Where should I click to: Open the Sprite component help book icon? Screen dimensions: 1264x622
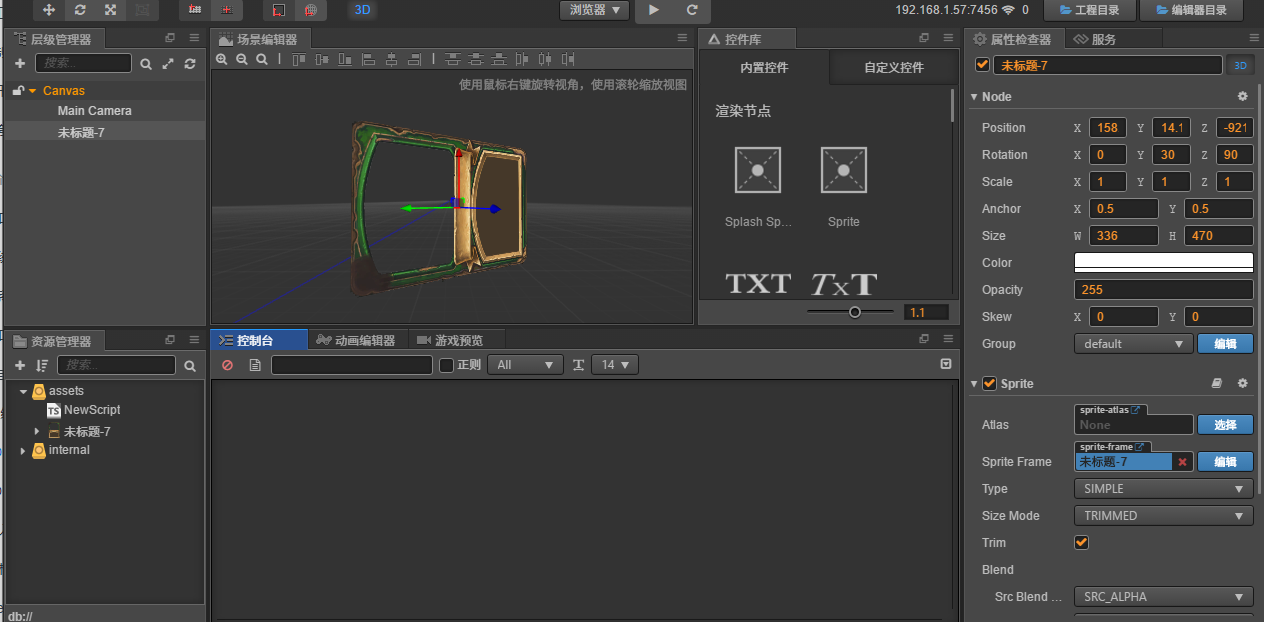tap(1217, 383)
